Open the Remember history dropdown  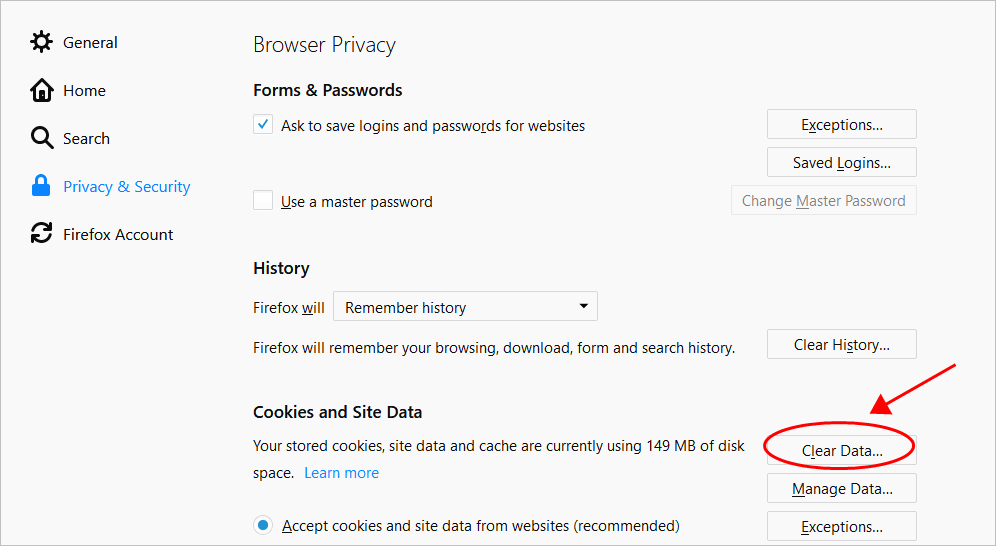tap(465, 306)
